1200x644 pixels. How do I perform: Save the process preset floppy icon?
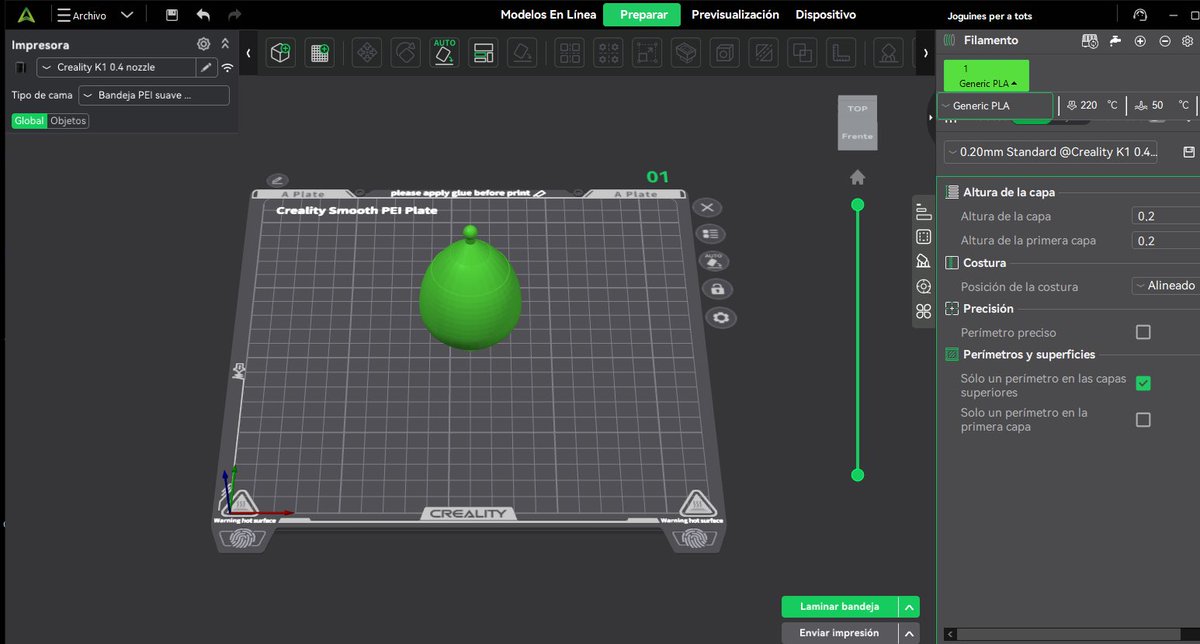(x=1189, y=152)
